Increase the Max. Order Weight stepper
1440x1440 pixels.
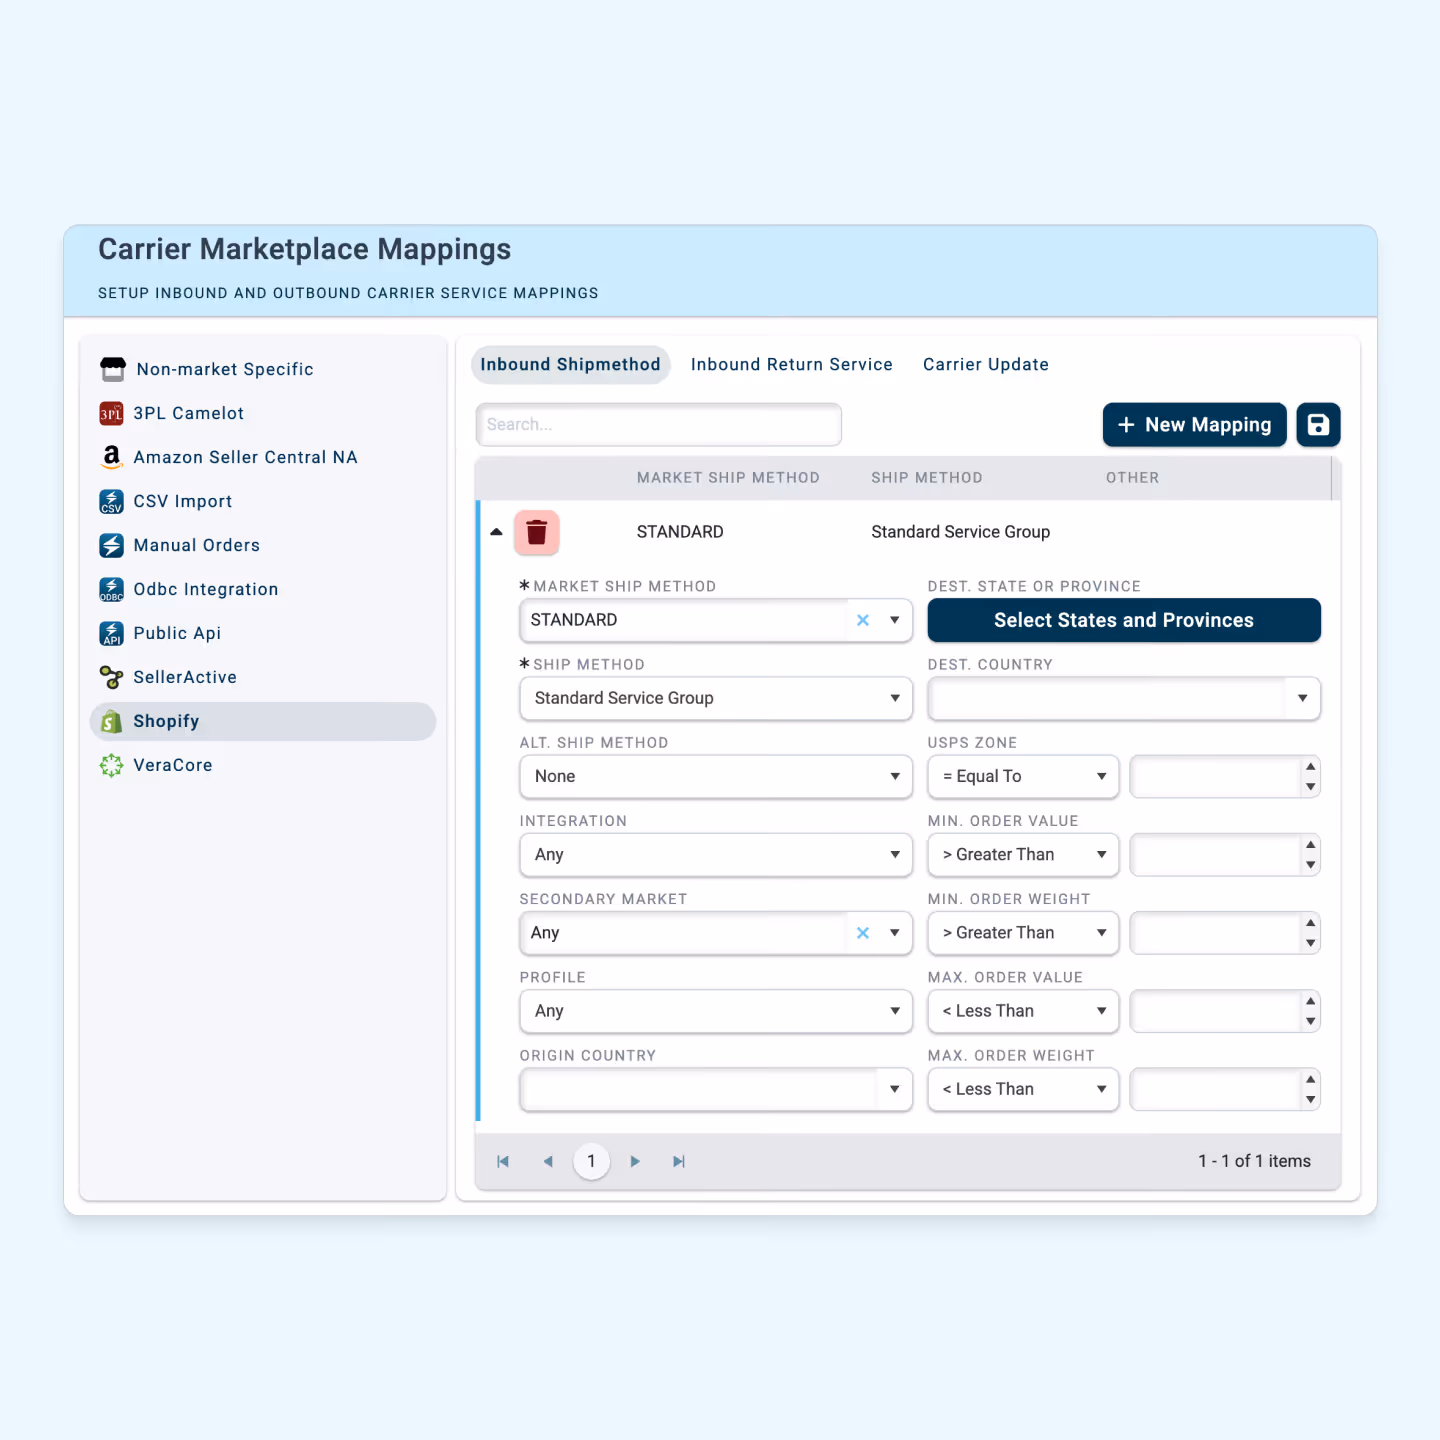[1310, 1079]
